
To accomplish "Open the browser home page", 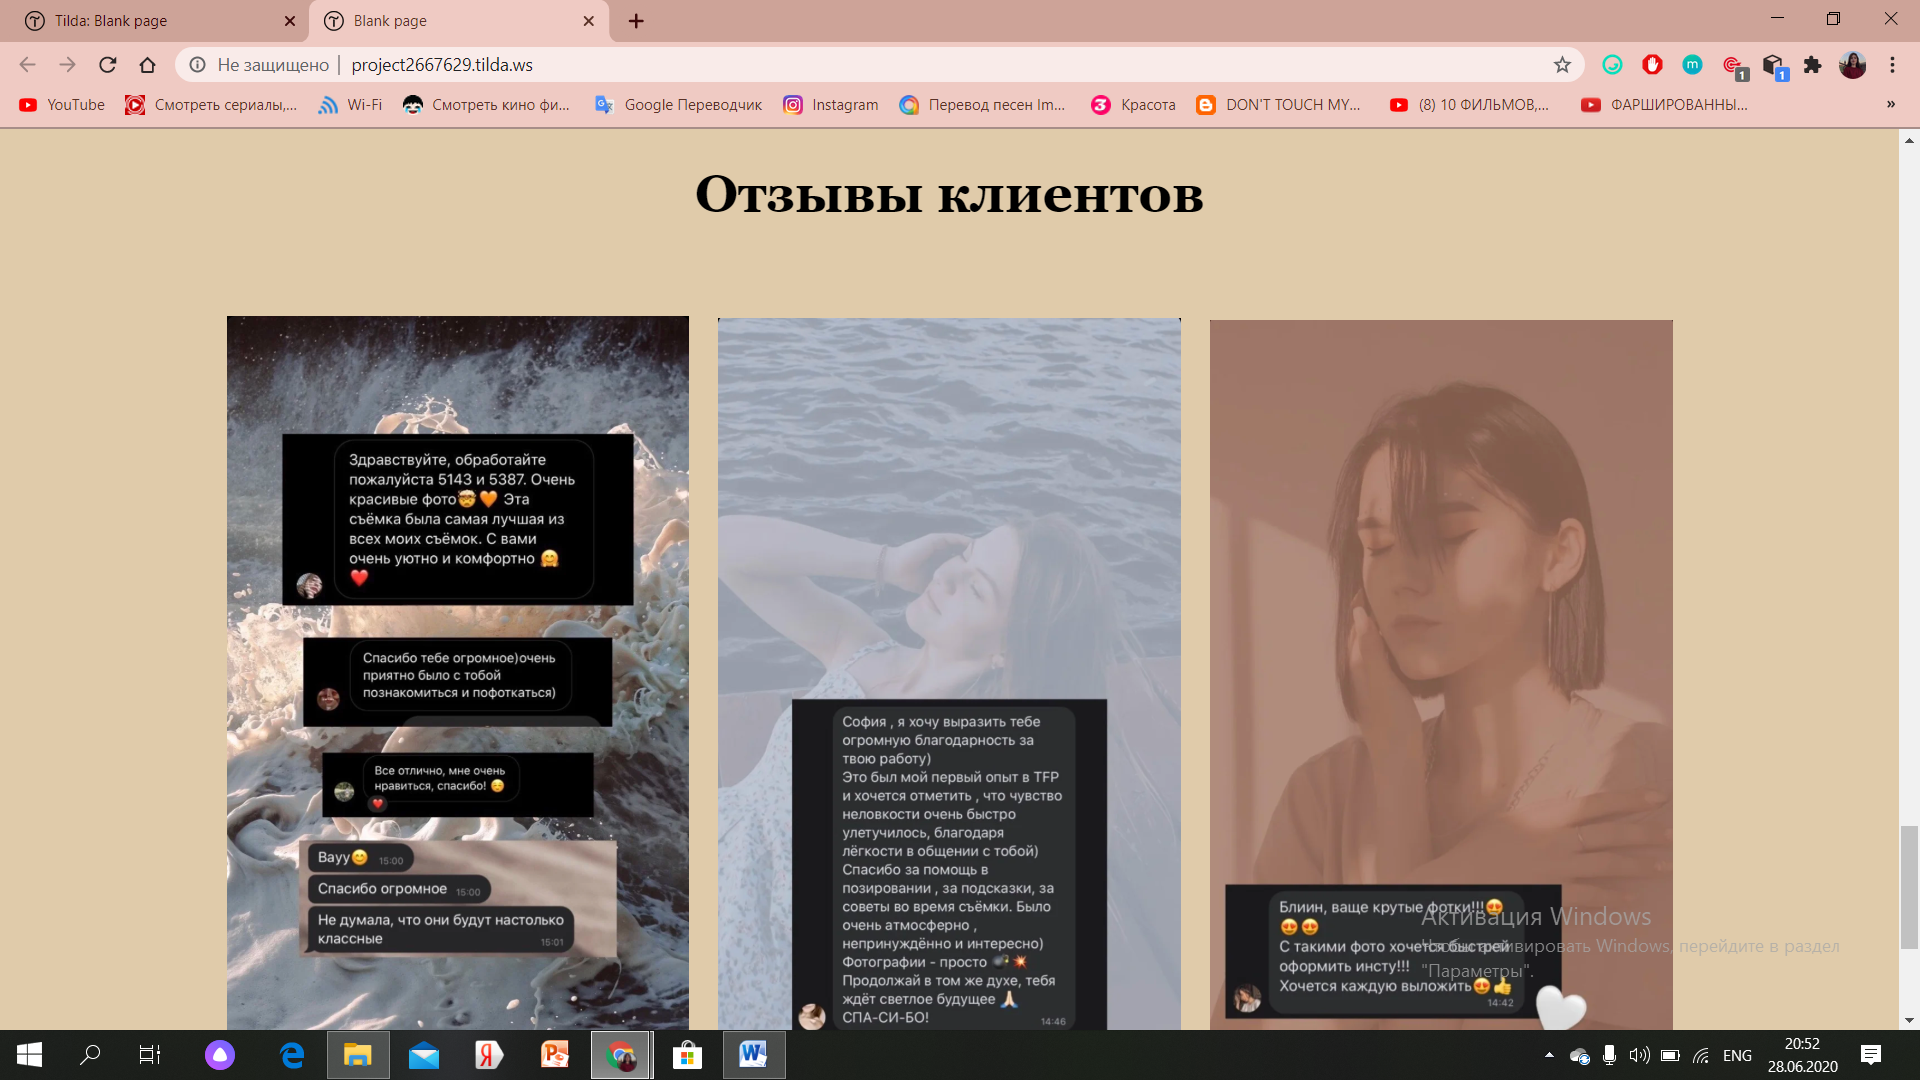I will pyautogui.click(x=147, y=65).
